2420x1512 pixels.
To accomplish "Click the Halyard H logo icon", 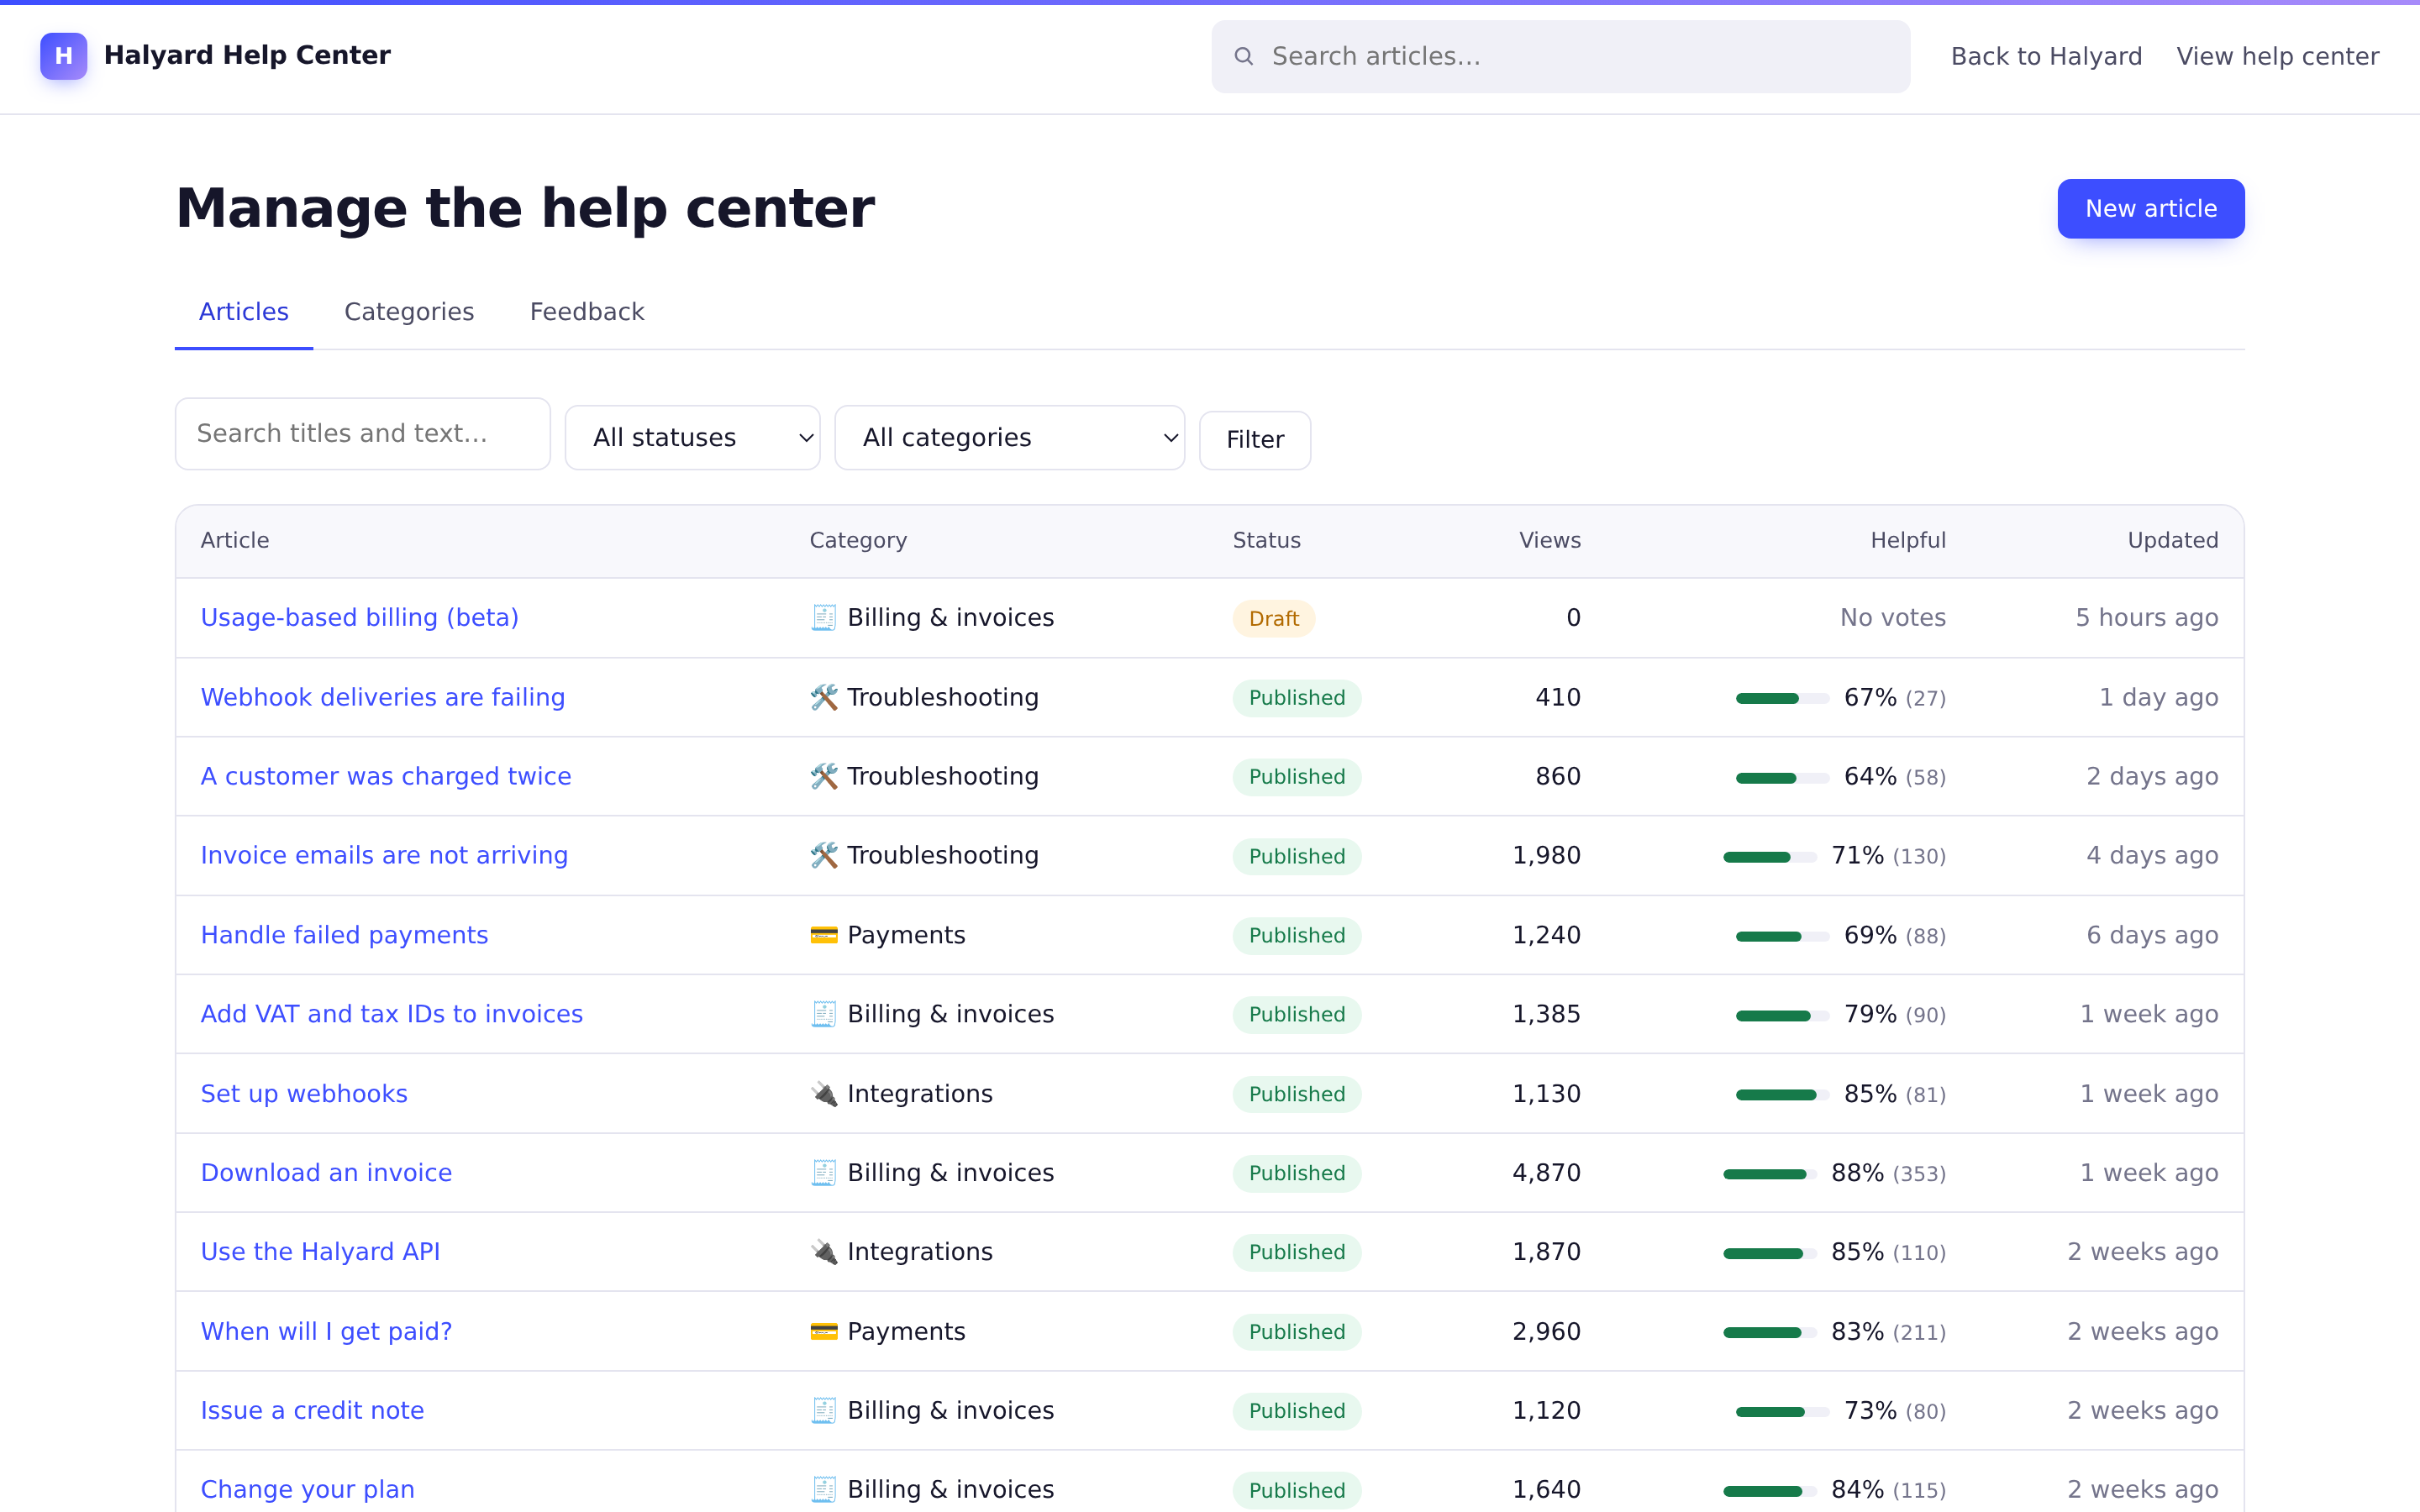I will (63, 56).
